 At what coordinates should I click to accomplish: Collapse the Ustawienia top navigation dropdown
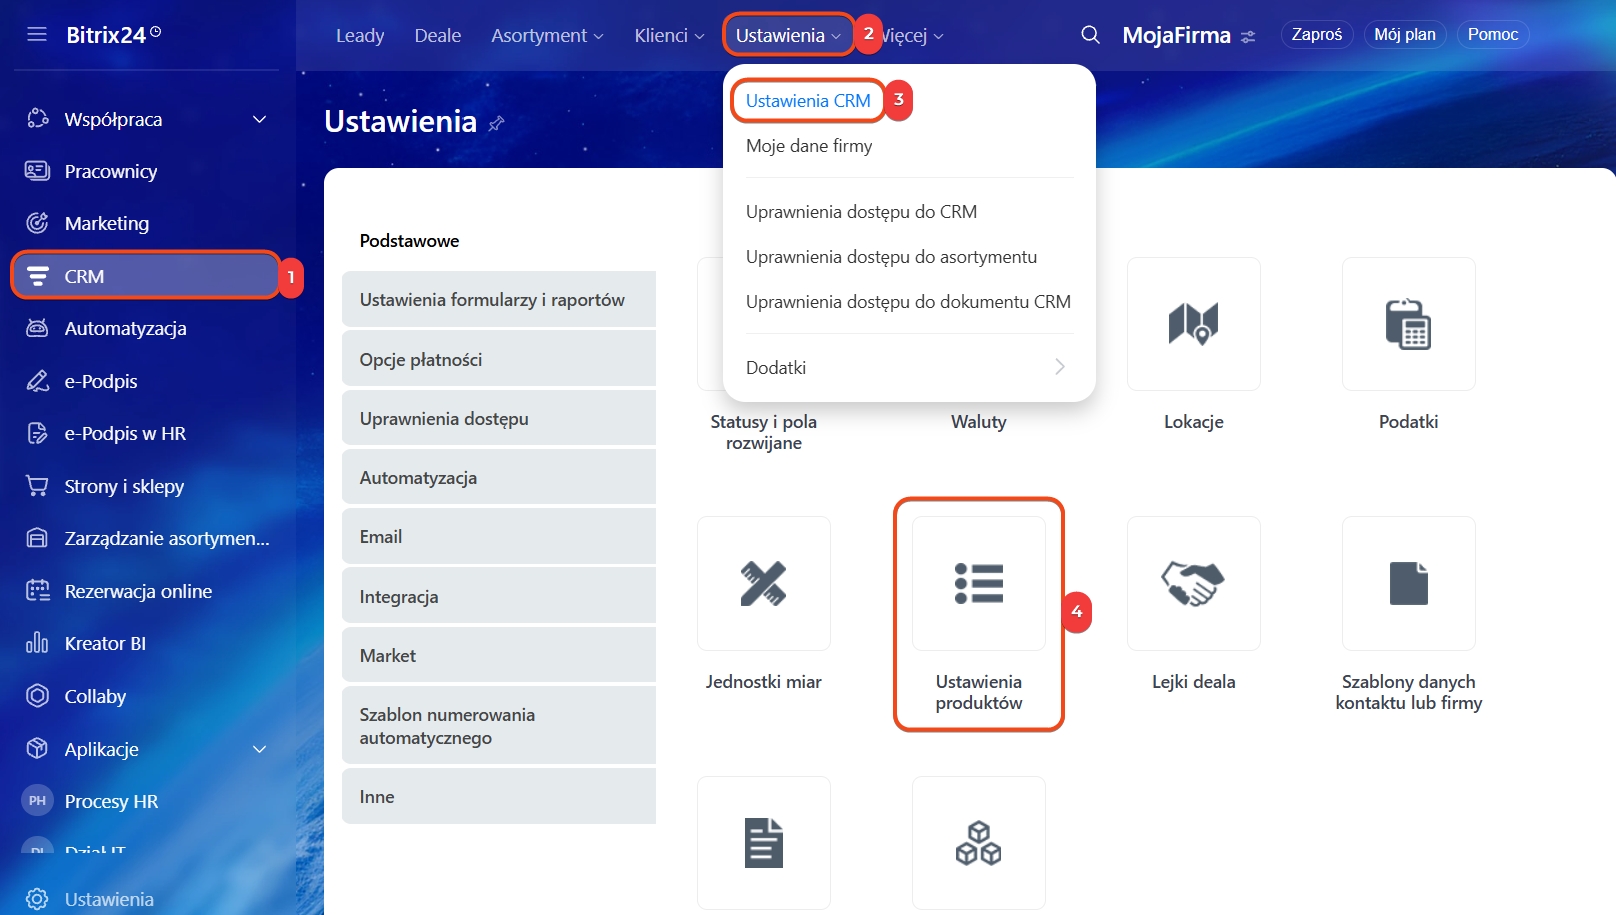788,35
